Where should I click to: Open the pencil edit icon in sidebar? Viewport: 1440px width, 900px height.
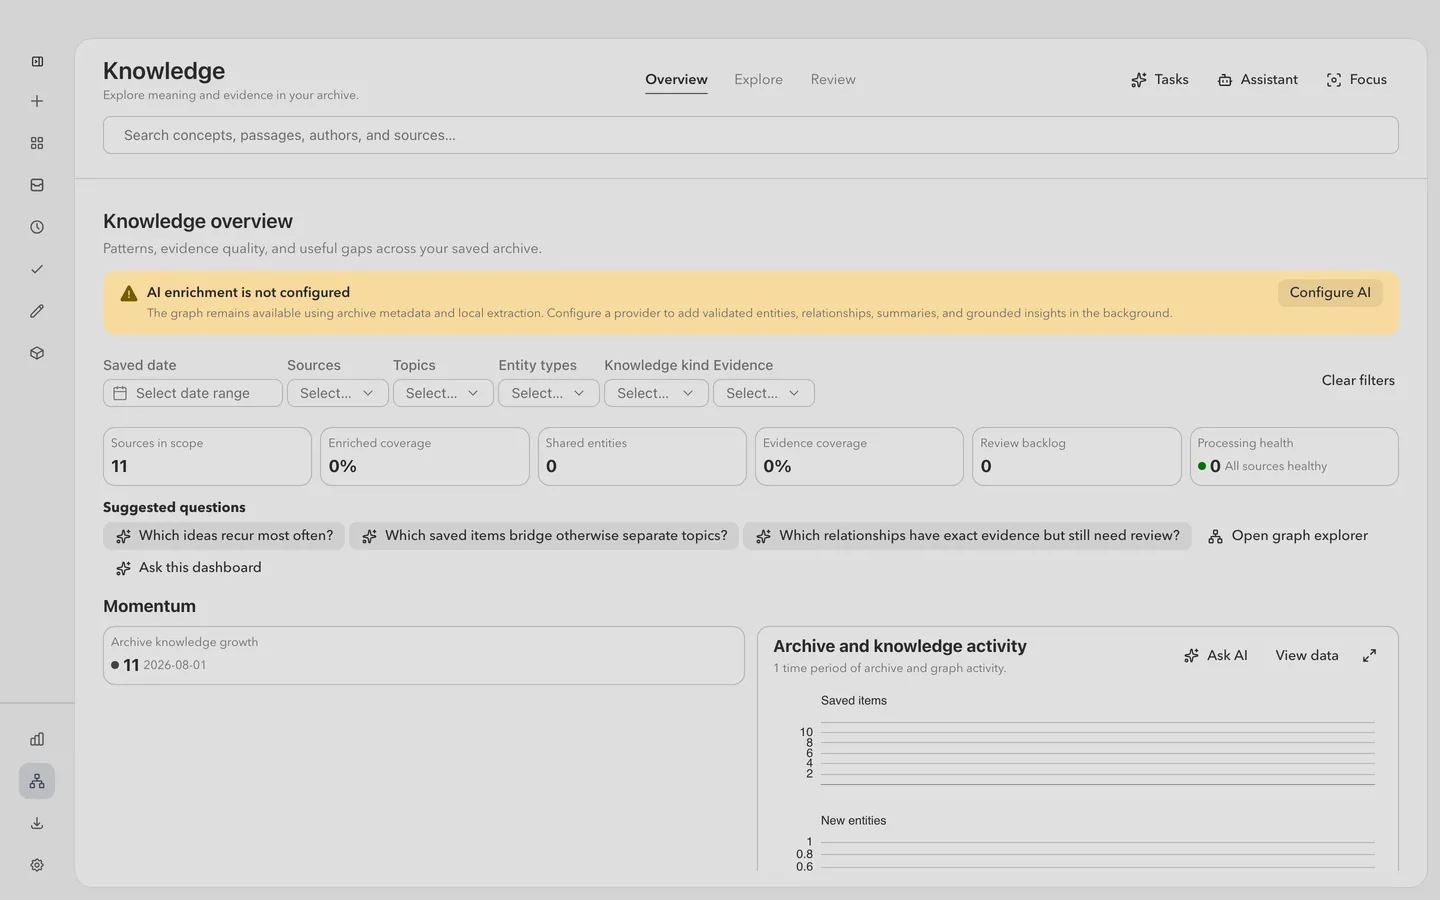(x=37, y=311)
